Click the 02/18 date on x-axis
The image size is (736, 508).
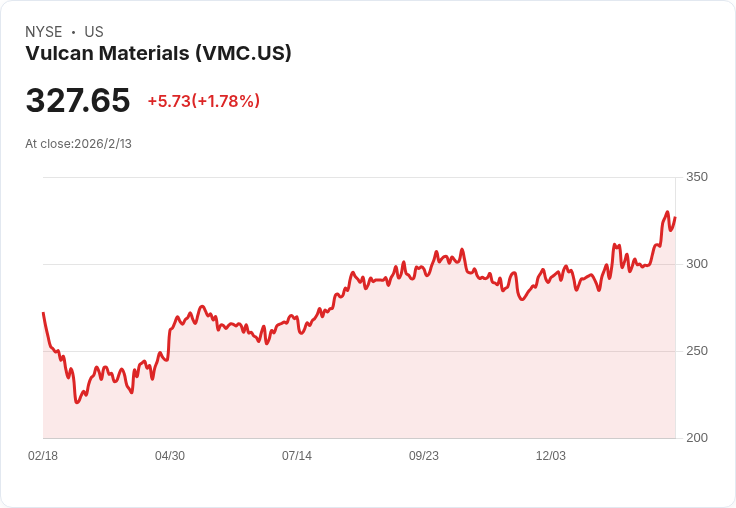(x=43, y=456)
